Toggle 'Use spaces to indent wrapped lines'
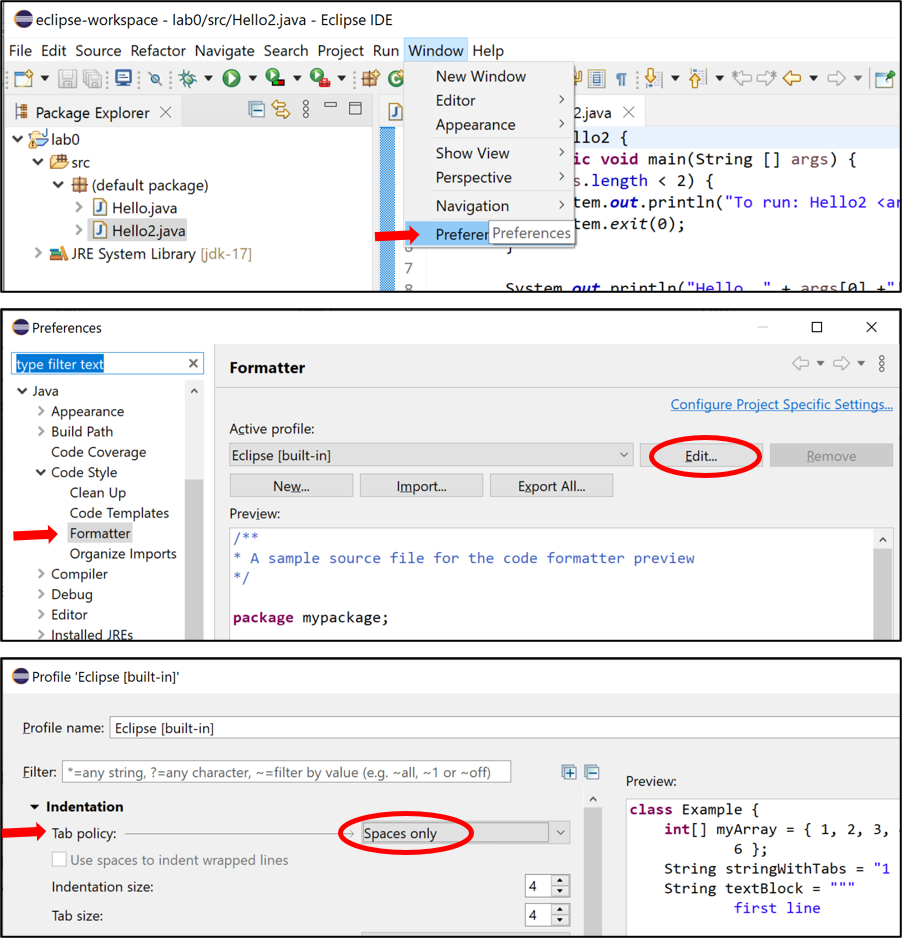902x938 pixels. (59, 860)
